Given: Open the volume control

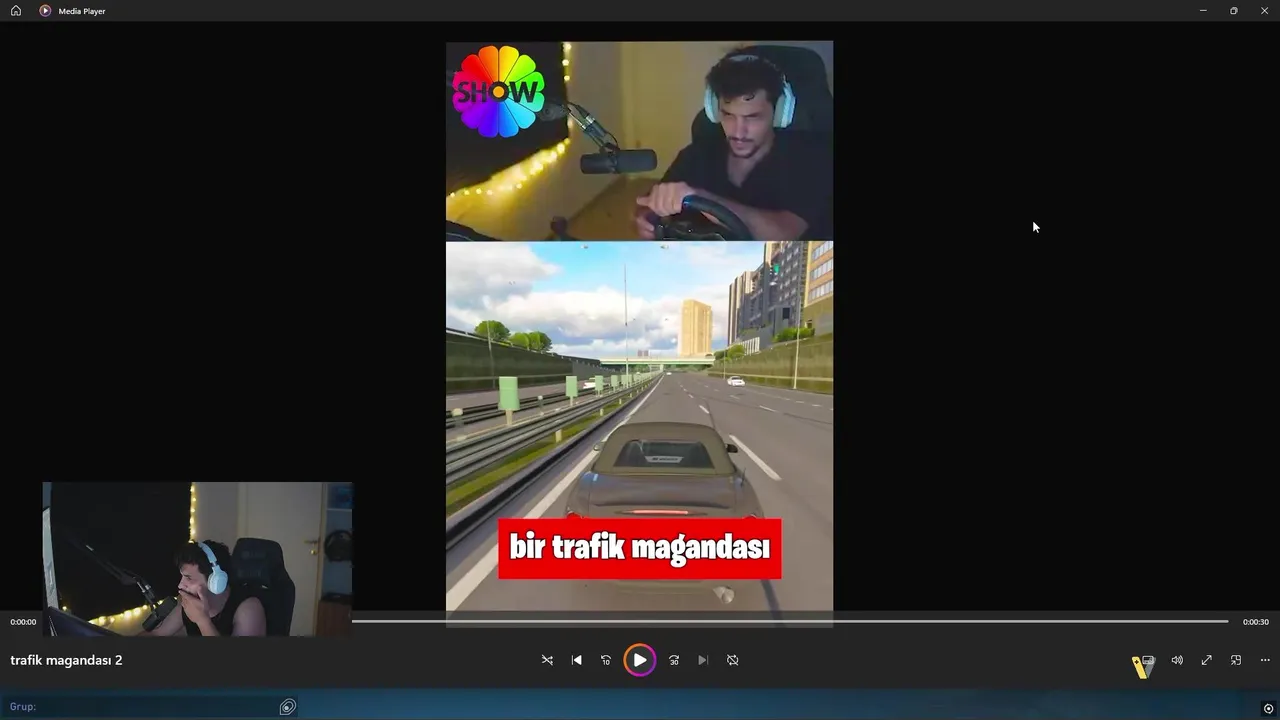Looking at the screenshot, I should click(x=1177, y=660).
